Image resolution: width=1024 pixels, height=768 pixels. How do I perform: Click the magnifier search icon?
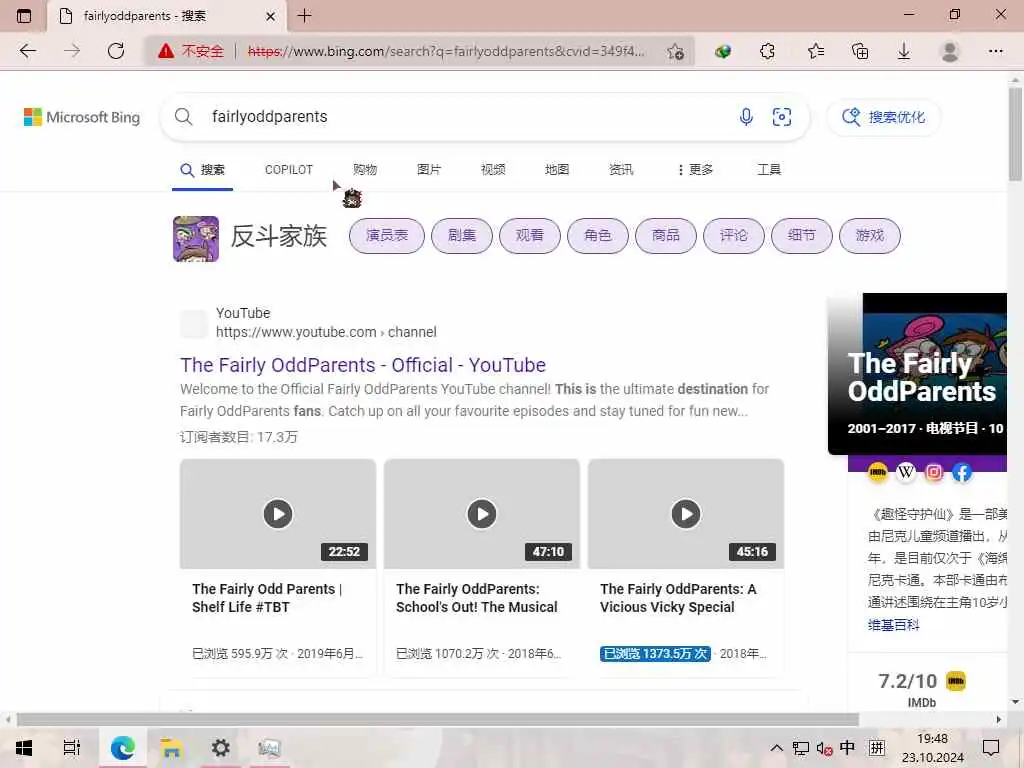pyautogui.click(x=184, y=117)
